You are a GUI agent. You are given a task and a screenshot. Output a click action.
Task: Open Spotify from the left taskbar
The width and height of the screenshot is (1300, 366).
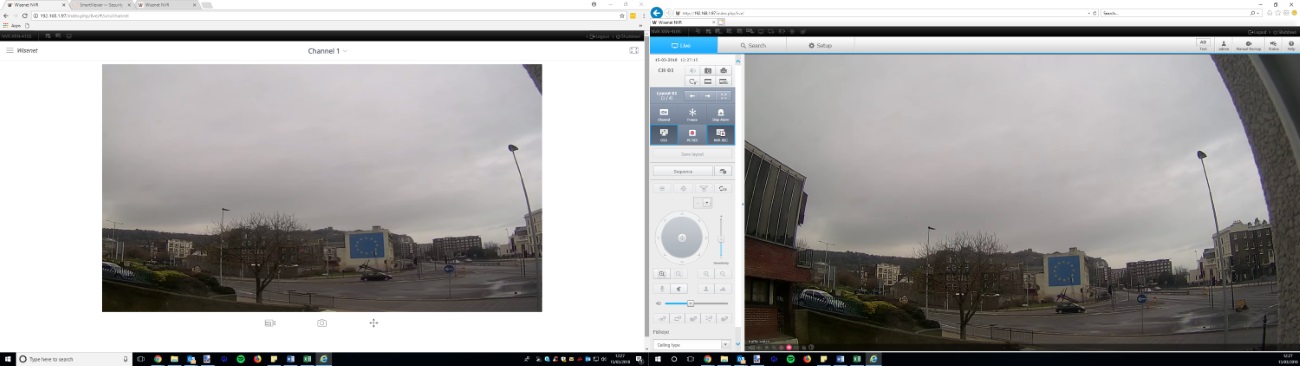click(241, 359)
